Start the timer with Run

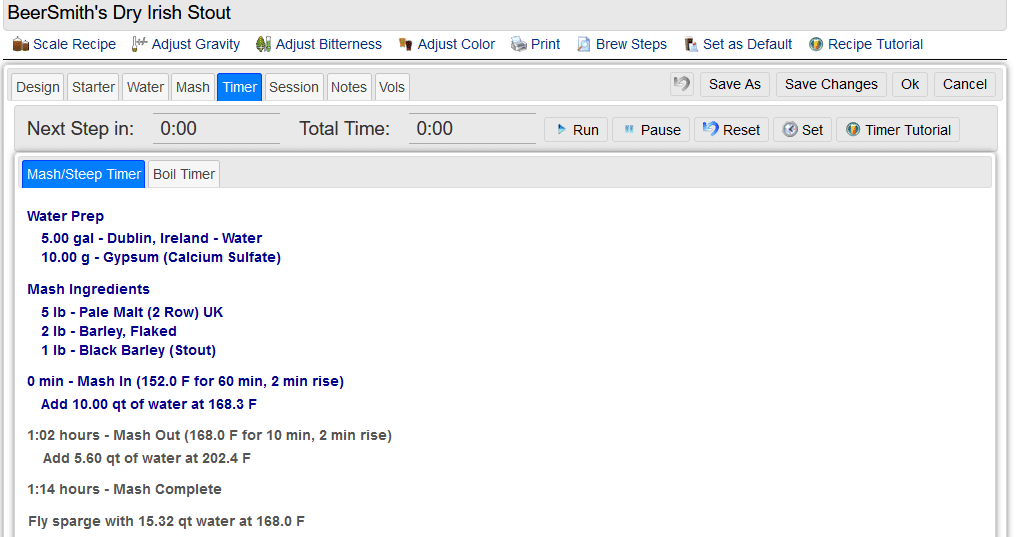576,130
